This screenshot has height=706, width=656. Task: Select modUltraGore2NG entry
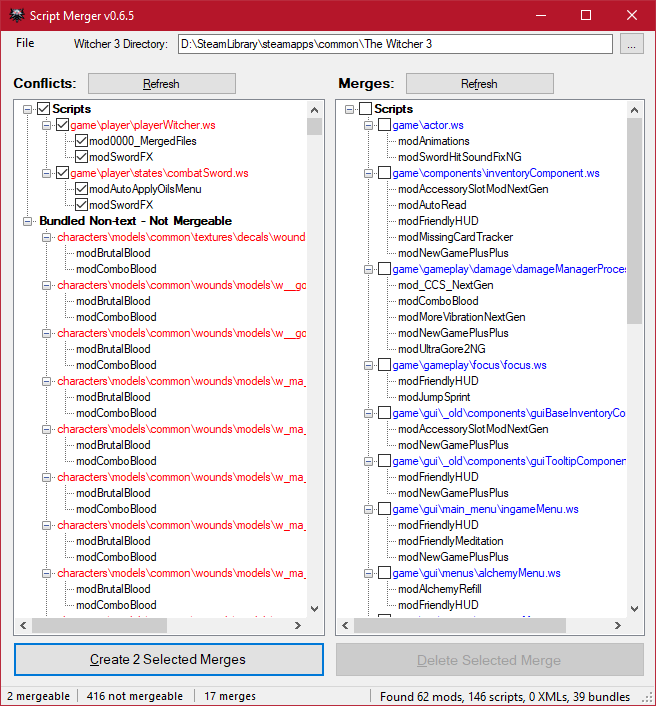442,349
